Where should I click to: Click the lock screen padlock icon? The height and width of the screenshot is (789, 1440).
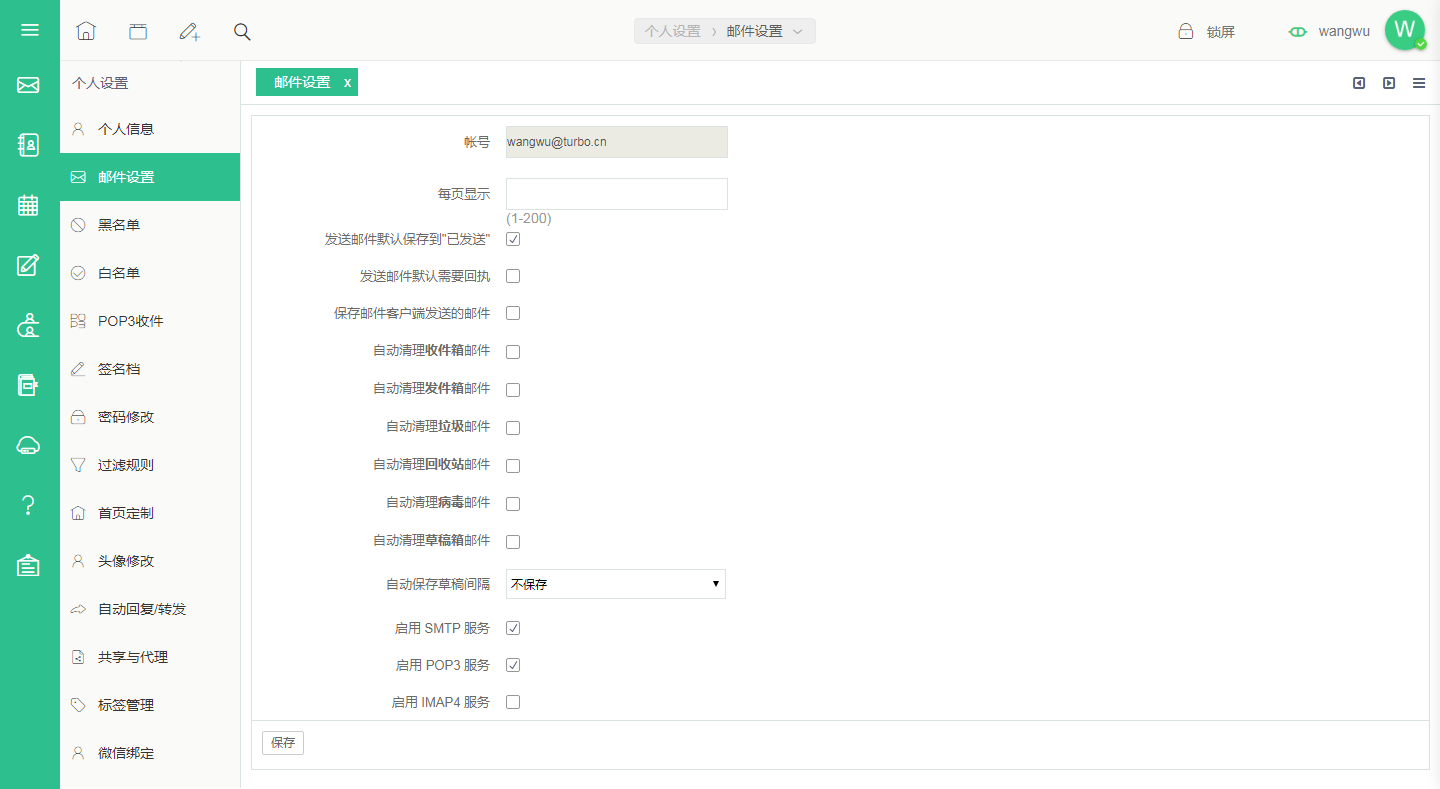1186,31
